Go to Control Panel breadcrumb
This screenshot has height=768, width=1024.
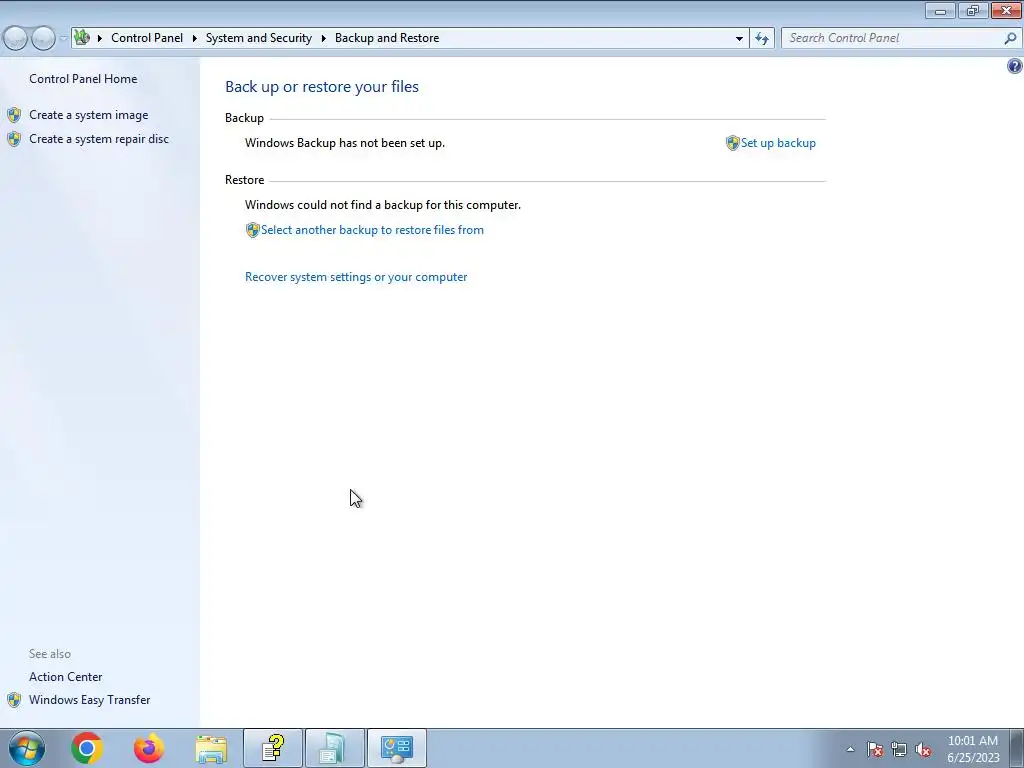tap(147, 38)
